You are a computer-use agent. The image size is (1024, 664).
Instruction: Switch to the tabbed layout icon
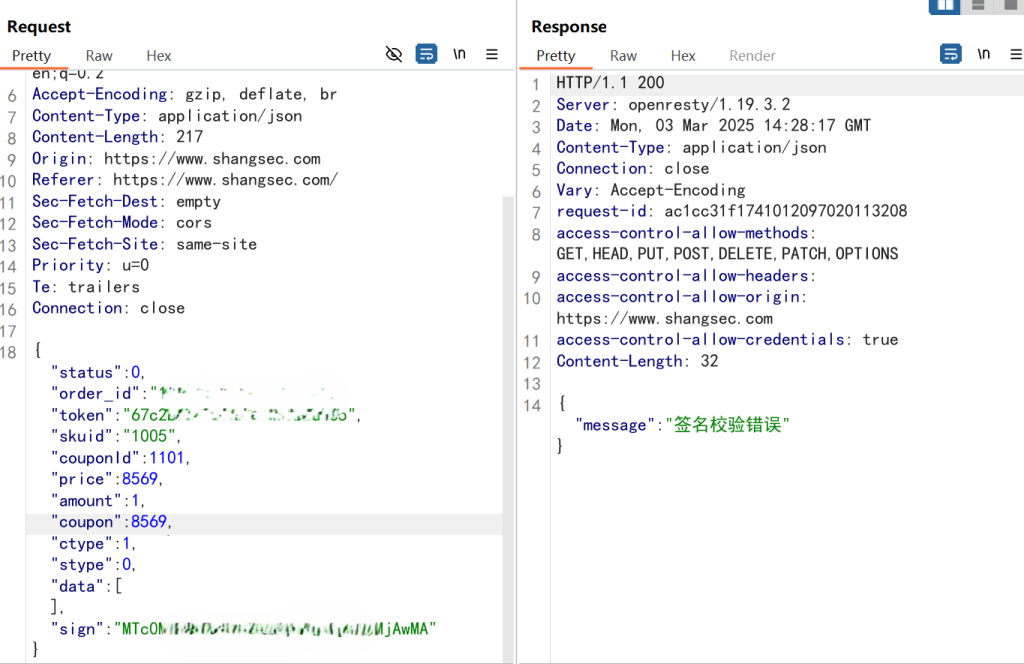click(x=1009, y=6)
